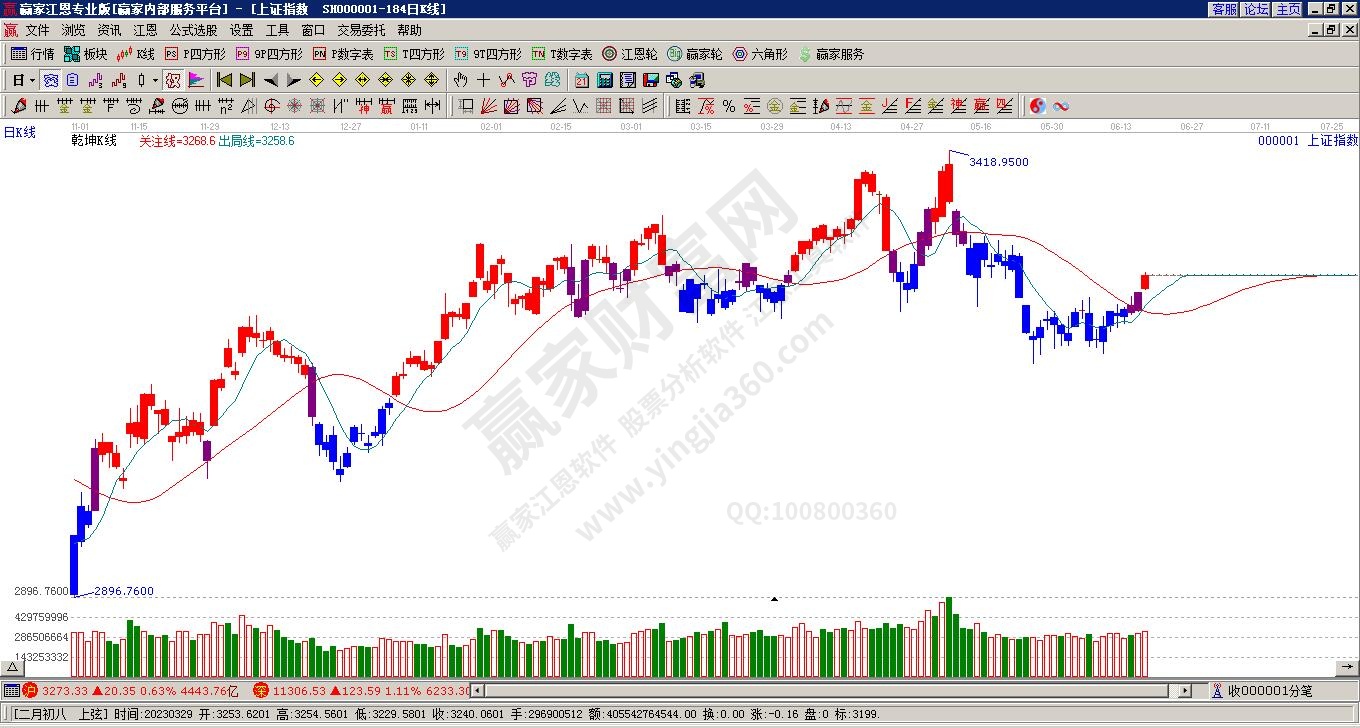The image size is (1360, 728).
Task: Open the 江恩轮 (Gann wheel) tool
Action: tap(629, 54)
